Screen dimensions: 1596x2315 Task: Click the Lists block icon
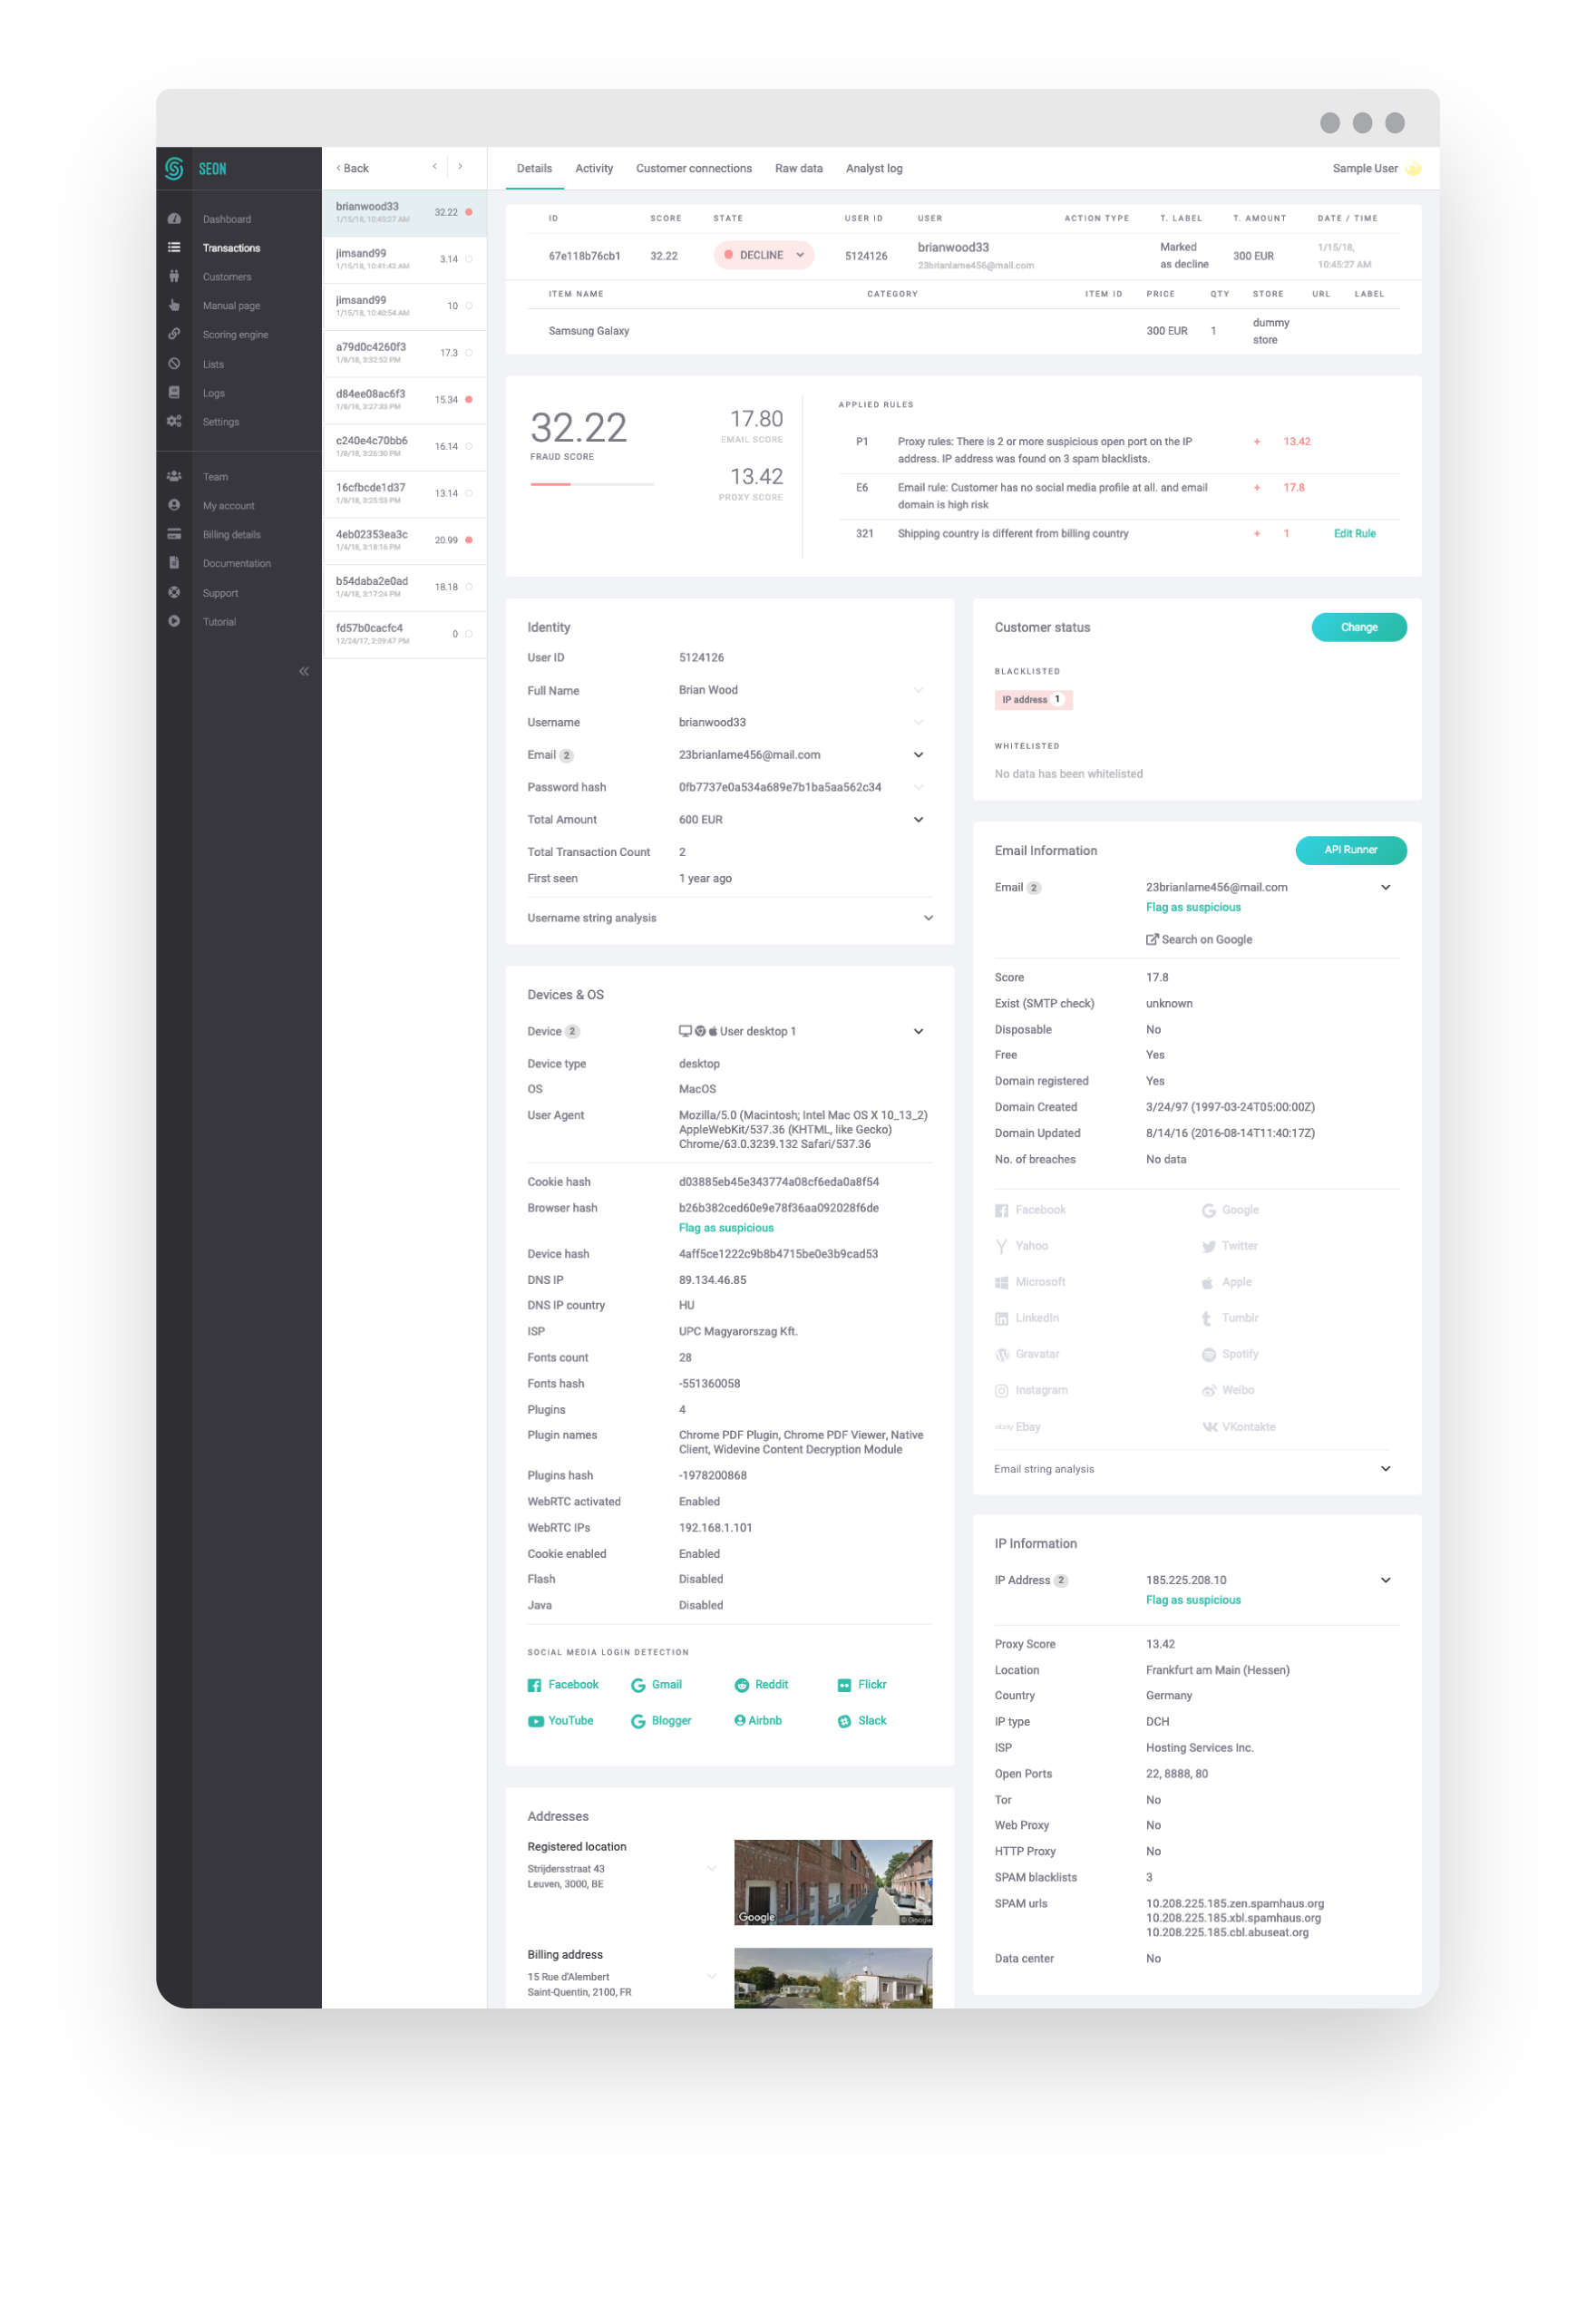coord(174,364)
